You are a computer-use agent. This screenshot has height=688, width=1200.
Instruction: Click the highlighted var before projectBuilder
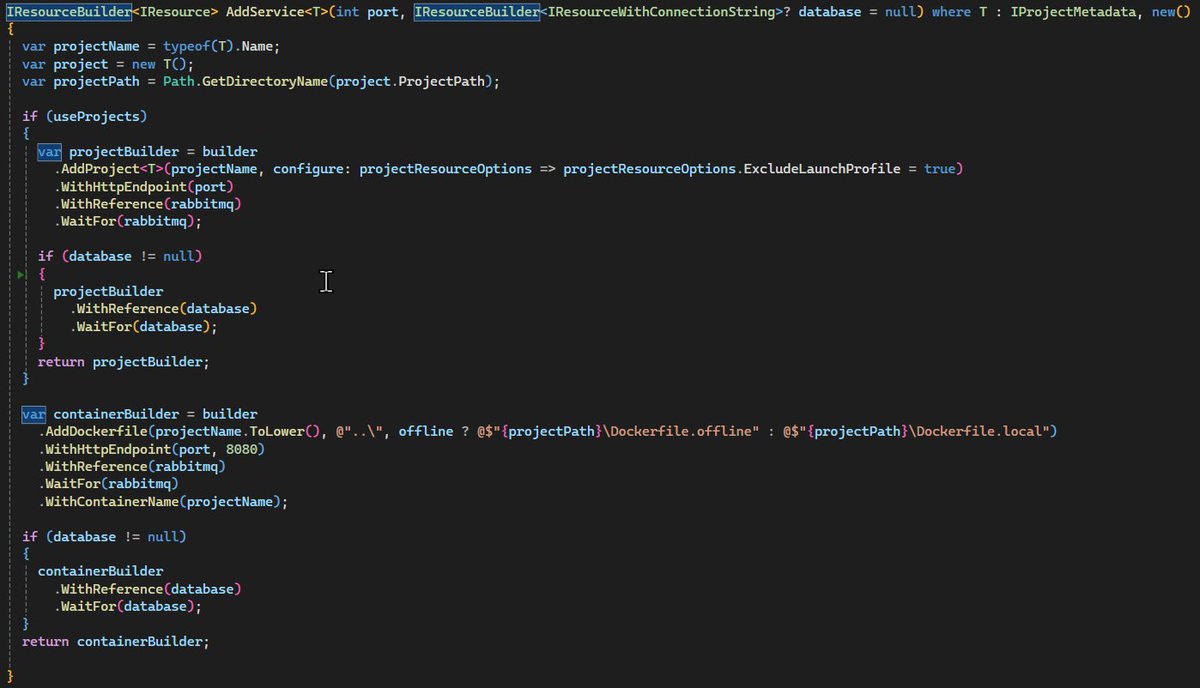pos(50,152)
